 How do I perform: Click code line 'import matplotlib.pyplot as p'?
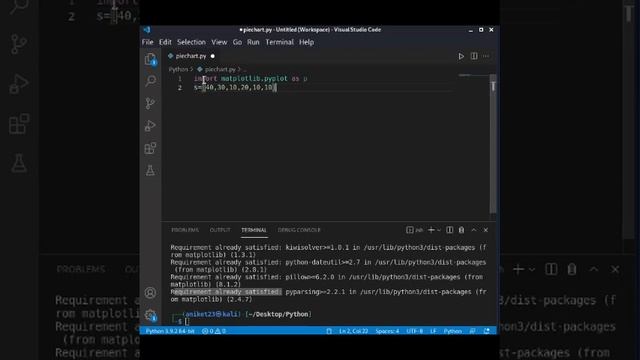(x=251, y=78)
